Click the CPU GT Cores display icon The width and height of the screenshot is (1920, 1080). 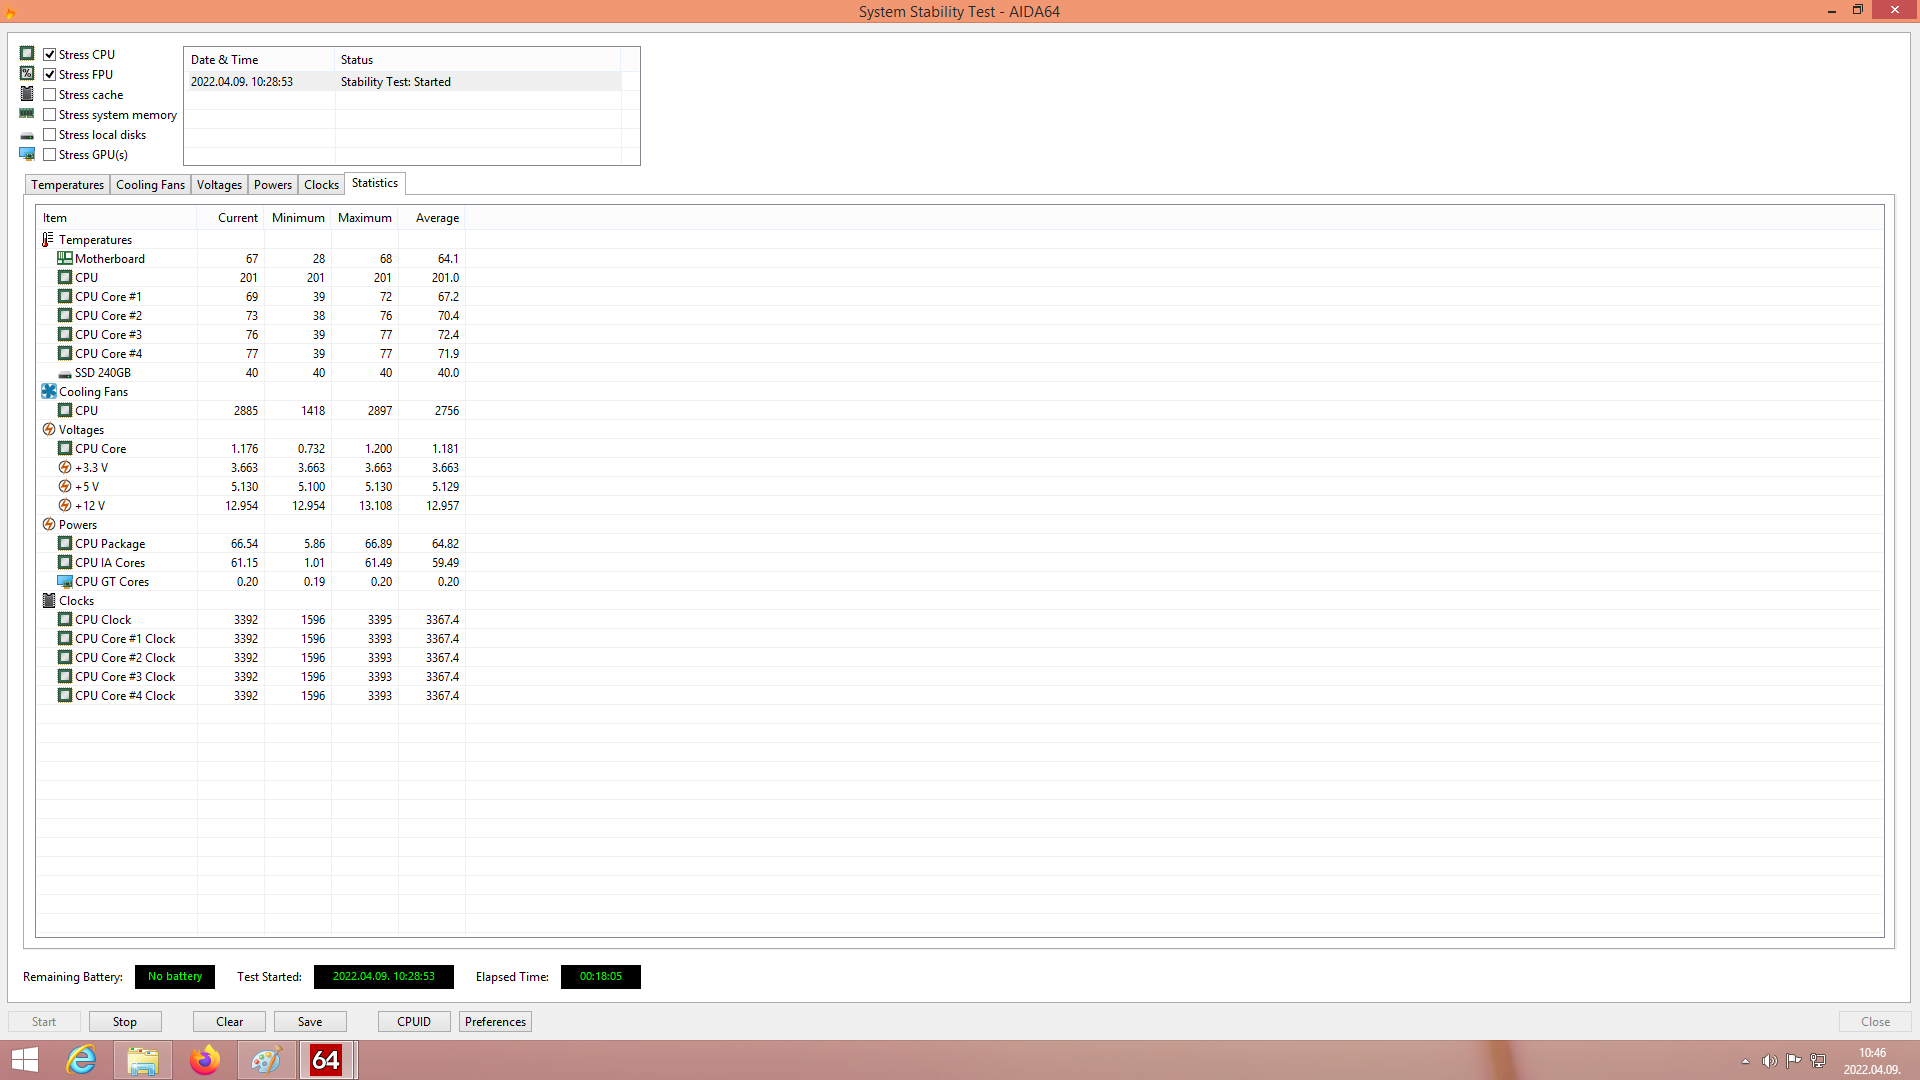[65, 582]
